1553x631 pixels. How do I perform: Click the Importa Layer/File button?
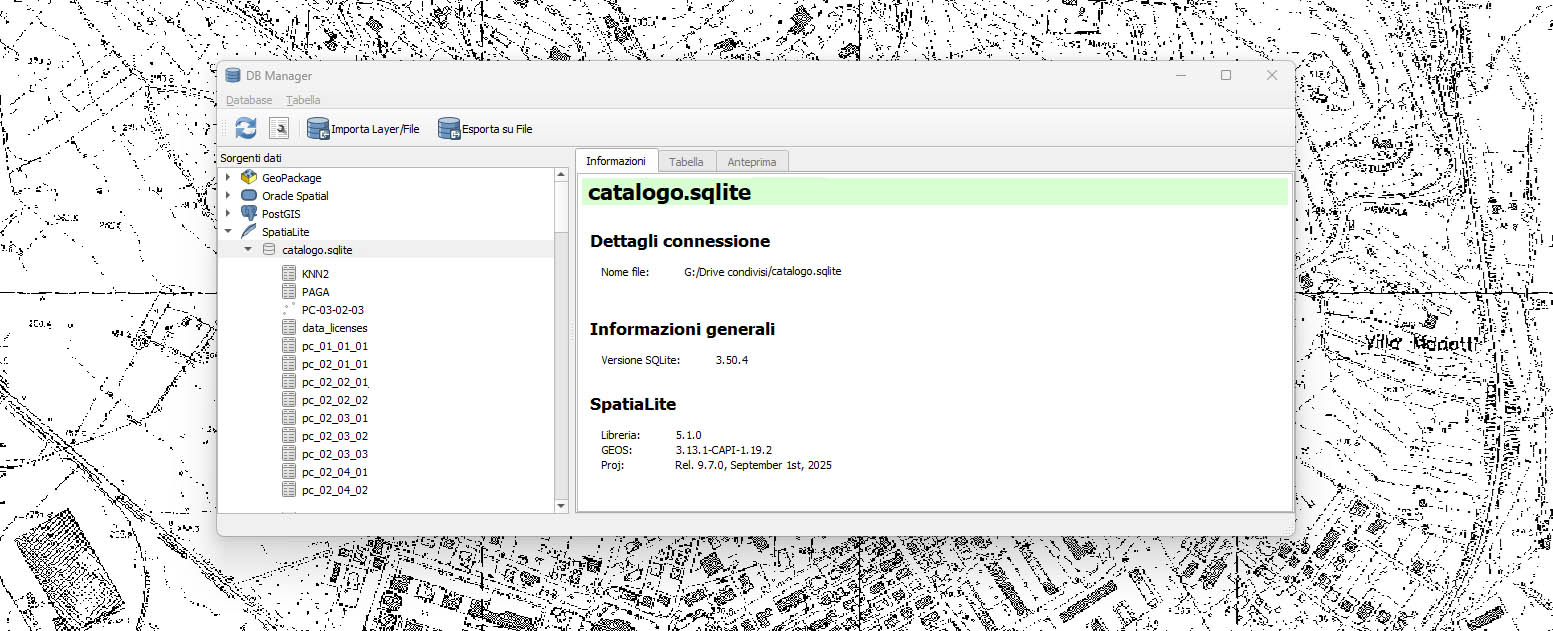coord(363,128)
